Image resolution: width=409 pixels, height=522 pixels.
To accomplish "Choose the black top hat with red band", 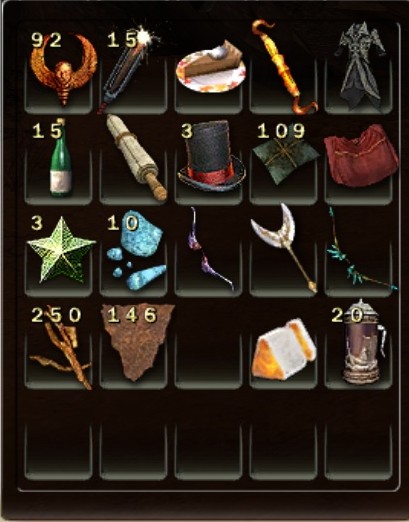I will [x=211, y=157].
